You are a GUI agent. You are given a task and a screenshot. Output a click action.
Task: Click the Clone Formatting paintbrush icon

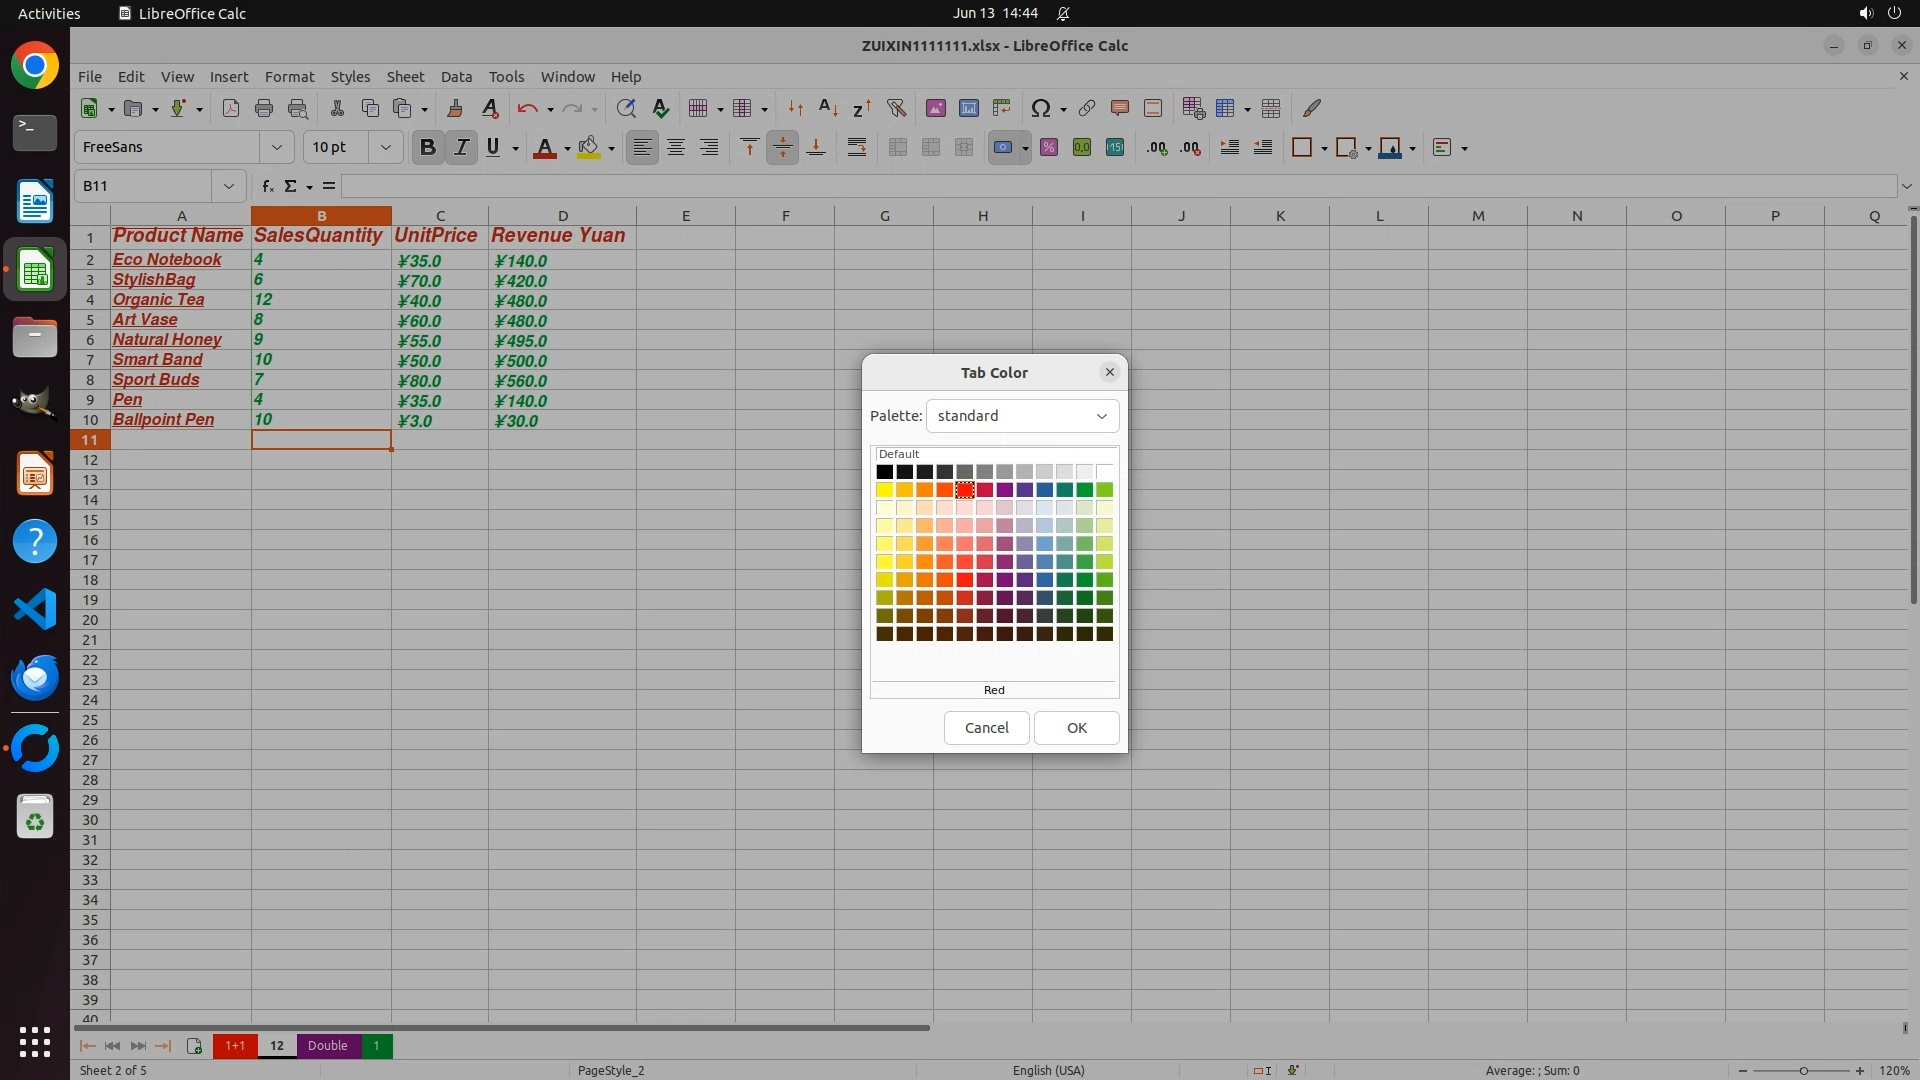pos(455,109)
